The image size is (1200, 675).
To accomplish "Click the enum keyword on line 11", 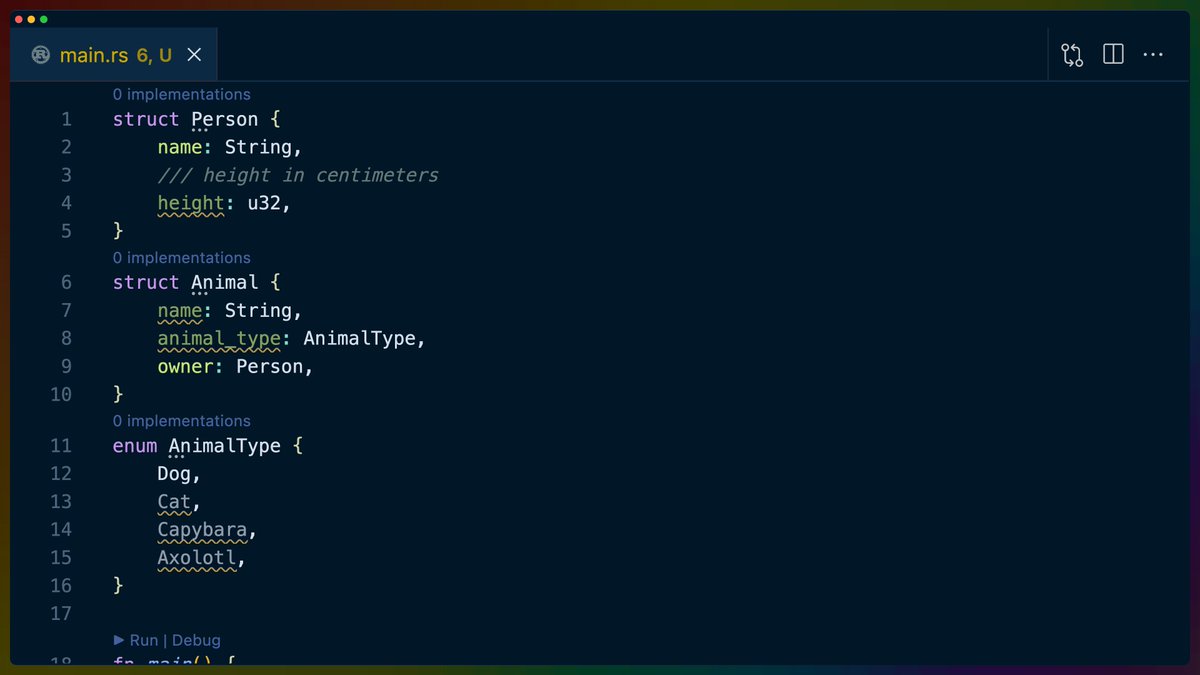I will 135,446.
